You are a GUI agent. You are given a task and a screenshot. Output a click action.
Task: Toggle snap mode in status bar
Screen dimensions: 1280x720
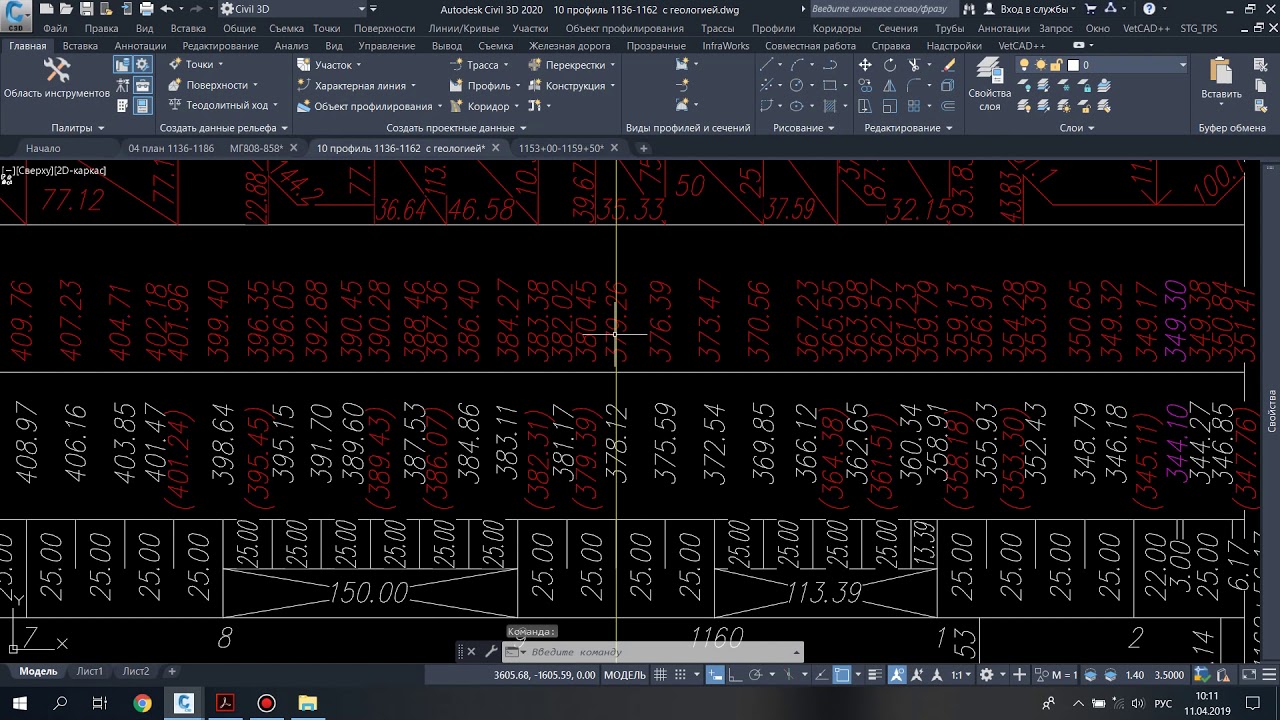pyautogui.click(x=680, y=675)
